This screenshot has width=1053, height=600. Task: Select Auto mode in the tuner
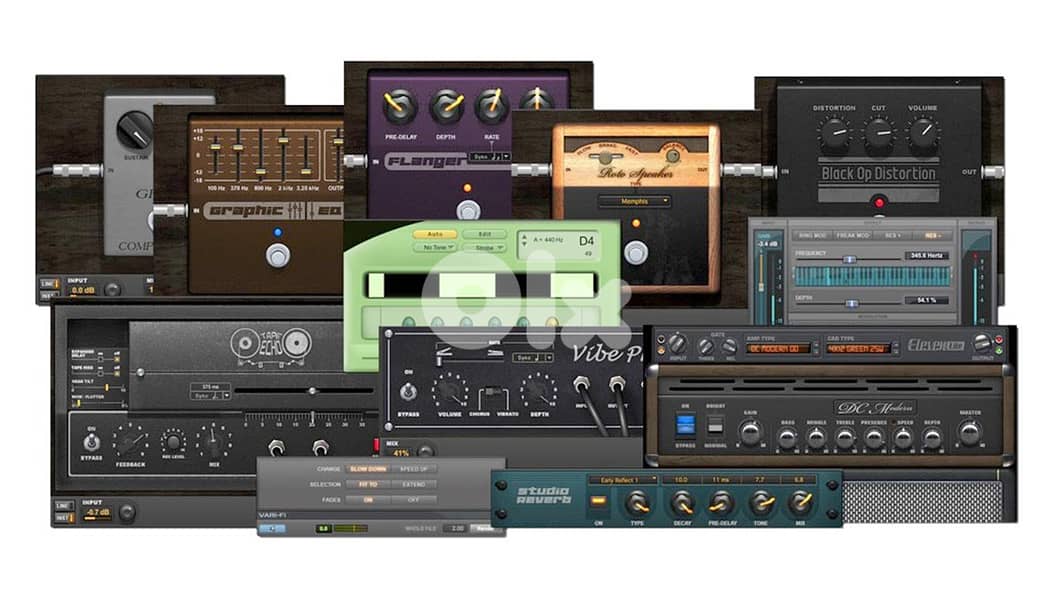tap(435, 234)
